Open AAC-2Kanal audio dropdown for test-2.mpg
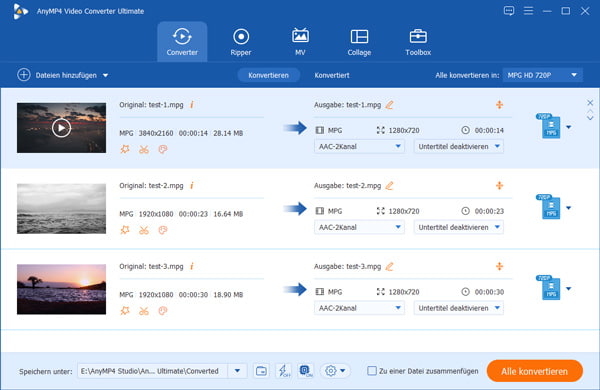This screenshot has height=390, width=600. [359, 227]
